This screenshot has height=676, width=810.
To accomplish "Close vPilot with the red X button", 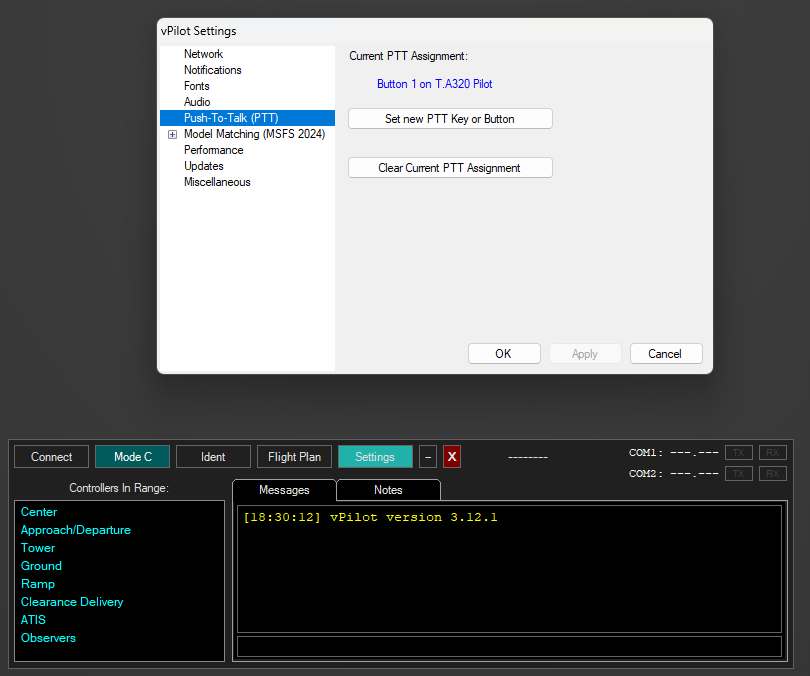I will [452, 457].
